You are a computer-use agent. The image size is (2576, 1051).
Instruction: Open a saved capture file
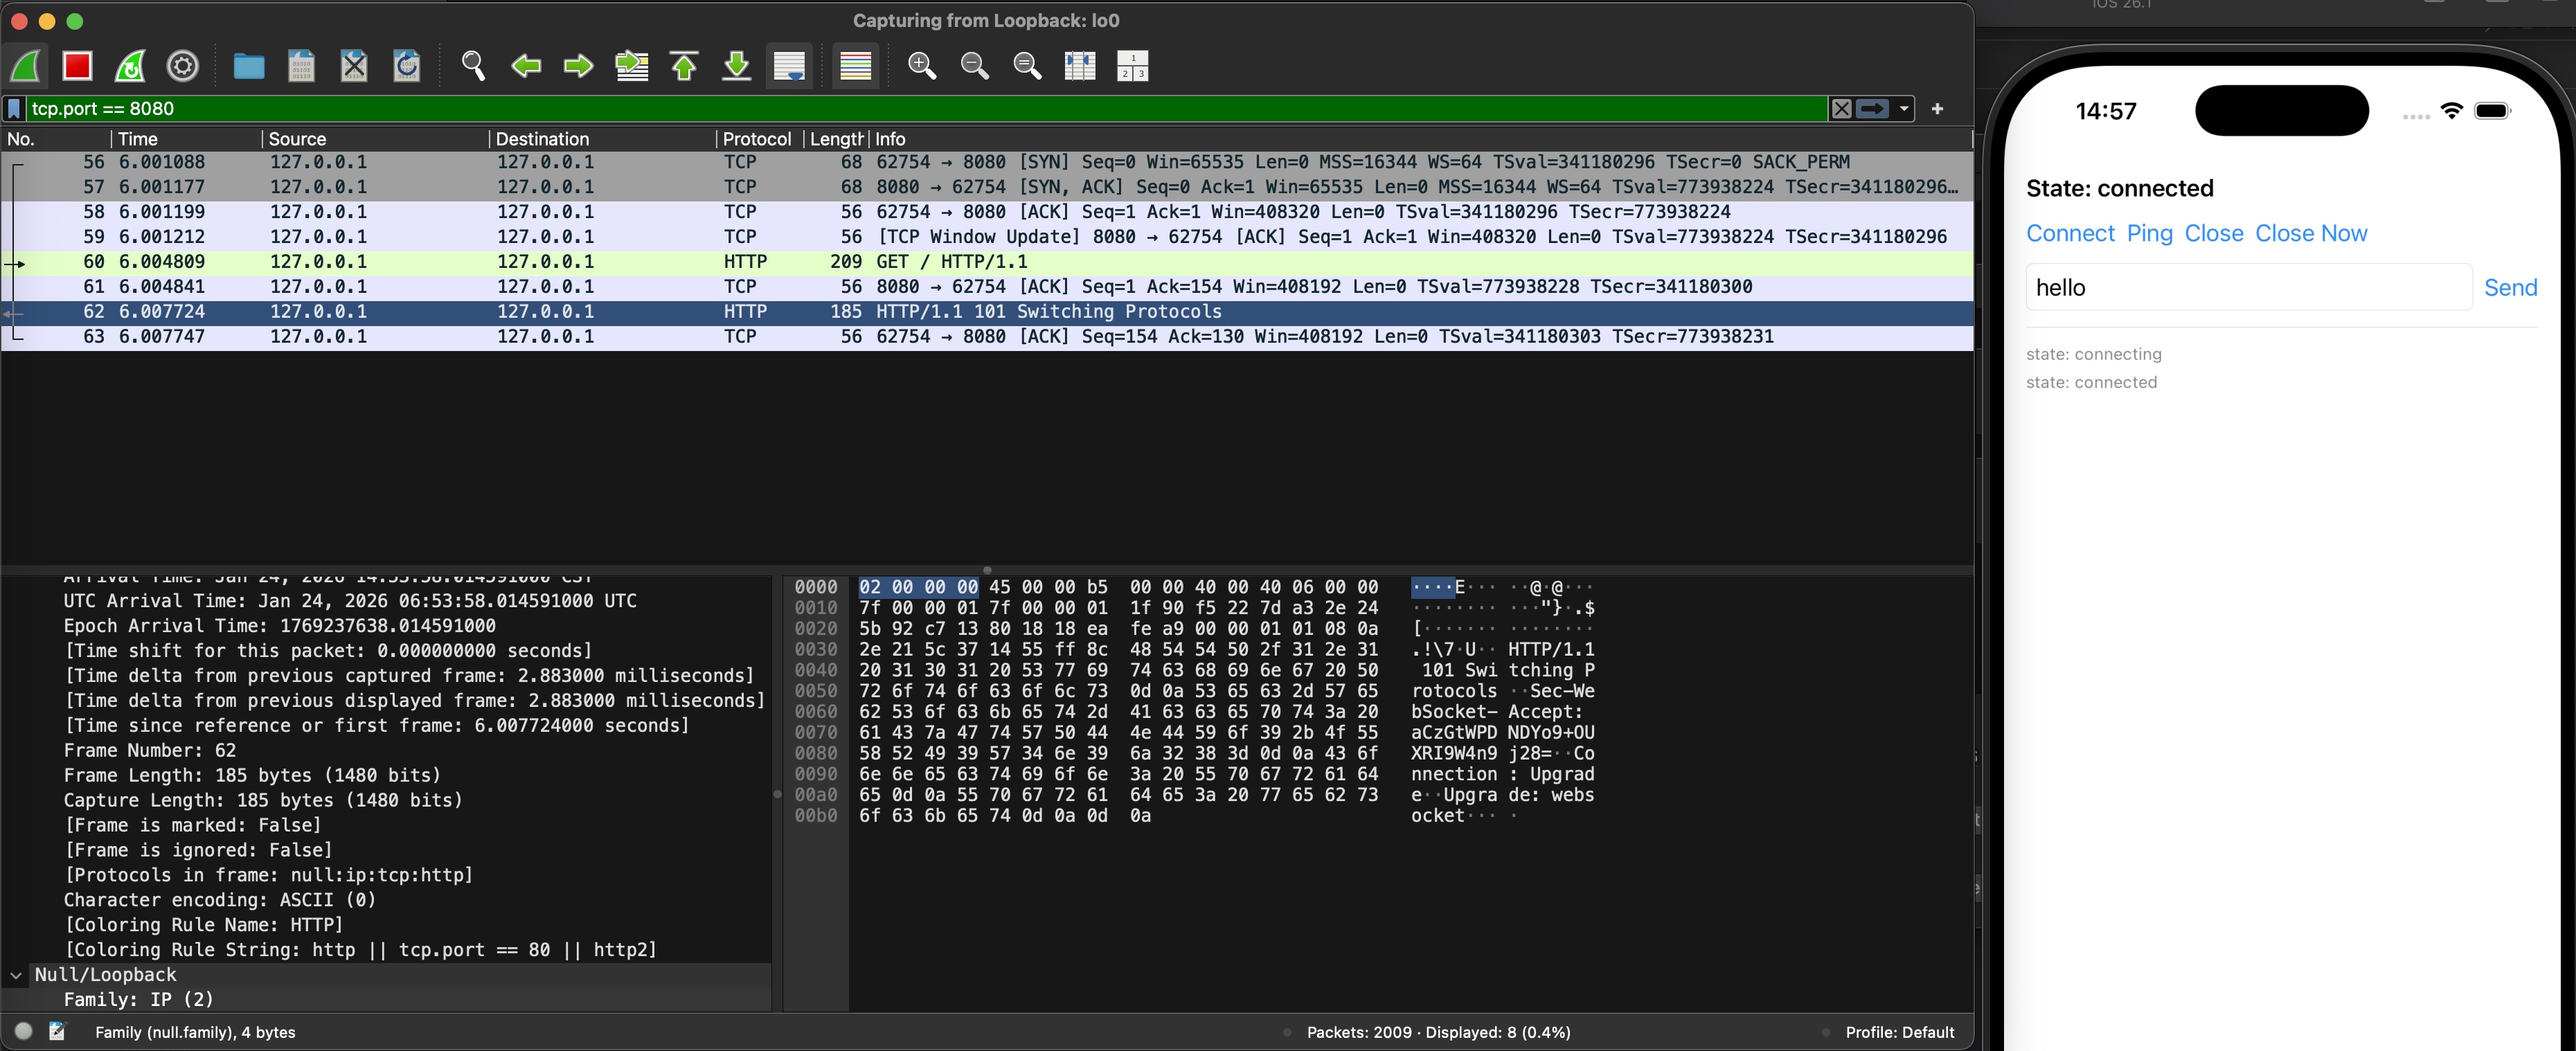(248, 66)
